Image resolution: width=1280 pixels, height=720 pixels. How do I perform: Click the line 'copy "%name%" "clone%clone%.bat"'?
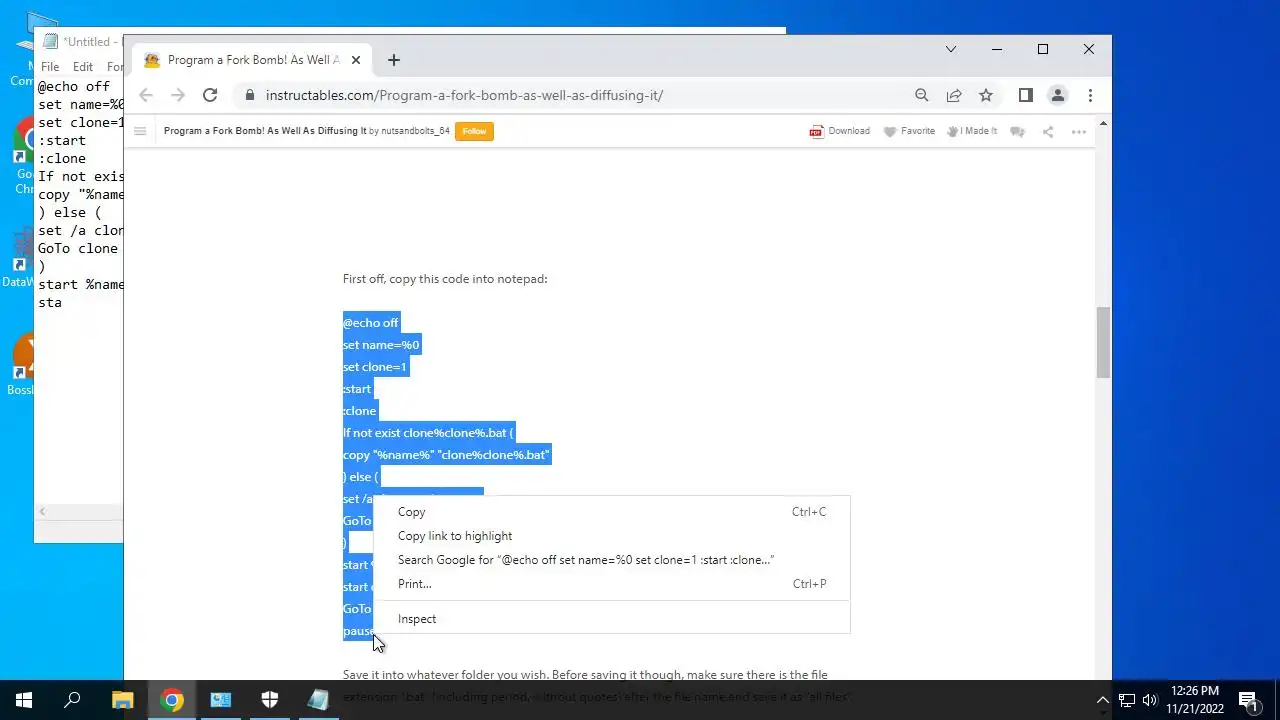click(x=446, y=455)
